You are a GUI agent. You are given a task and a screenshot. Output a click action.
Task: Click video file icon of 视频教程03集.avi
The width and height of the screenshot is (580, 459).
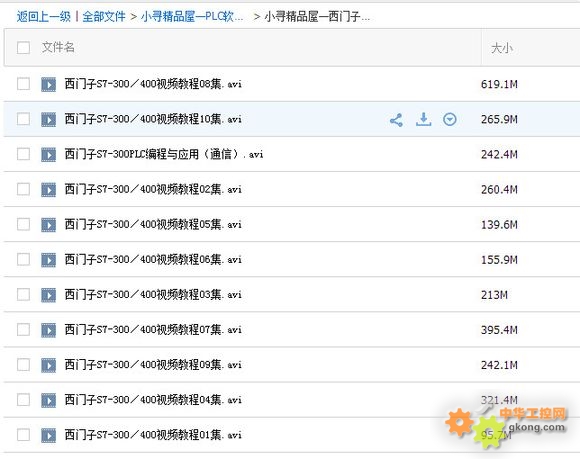48,295
